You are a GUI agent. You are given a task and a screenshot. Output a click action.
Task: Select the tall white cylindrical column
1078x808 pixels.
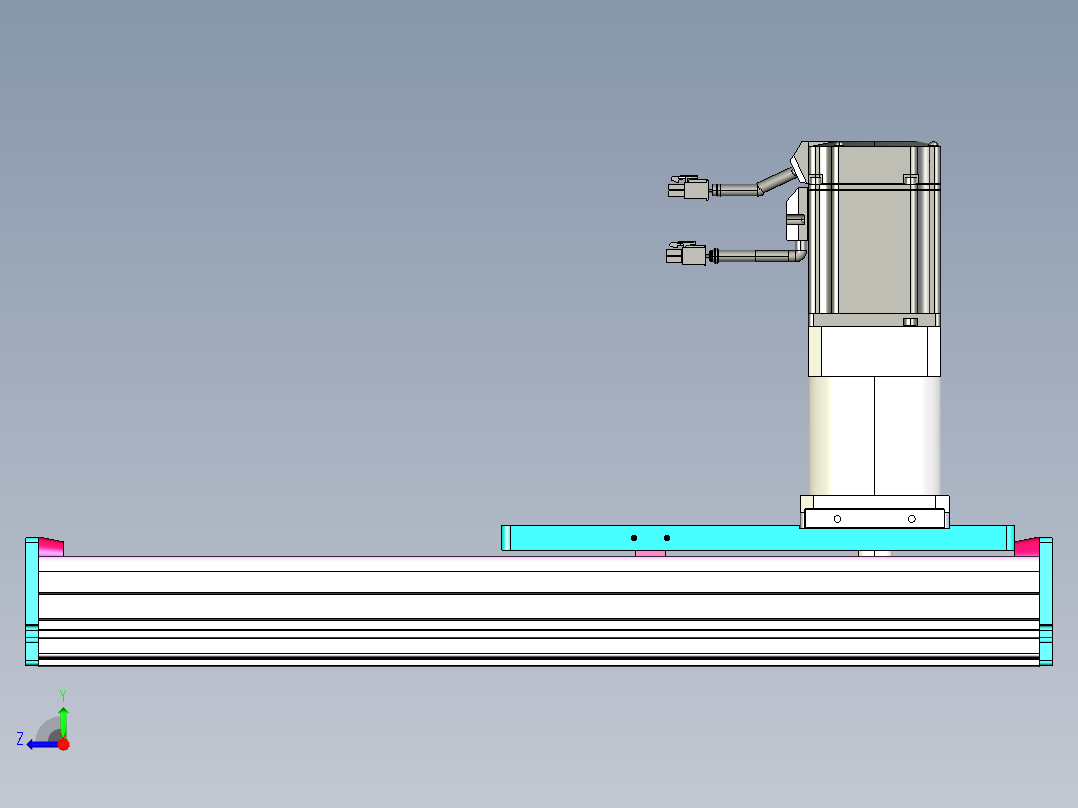(x=874, y=436)
